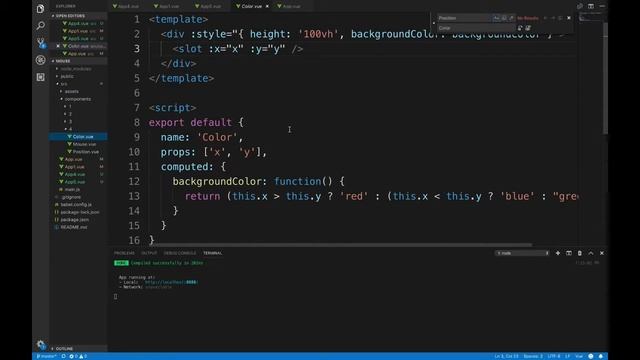Open the Debug view in activity bar
Image resolution: width=640 pixels, height=360 pixels.
(x=40, y=60)
